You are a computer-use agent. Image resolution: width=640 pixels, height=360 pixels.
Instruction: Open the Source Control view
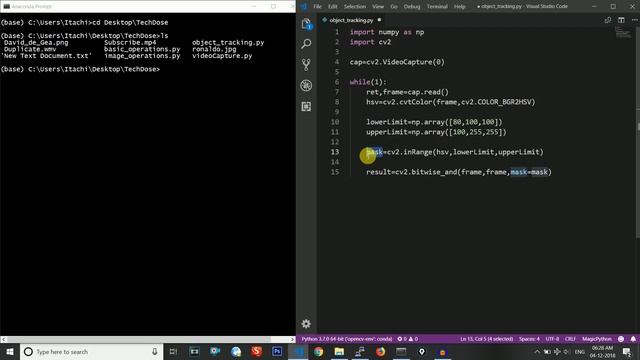point(306,64)
